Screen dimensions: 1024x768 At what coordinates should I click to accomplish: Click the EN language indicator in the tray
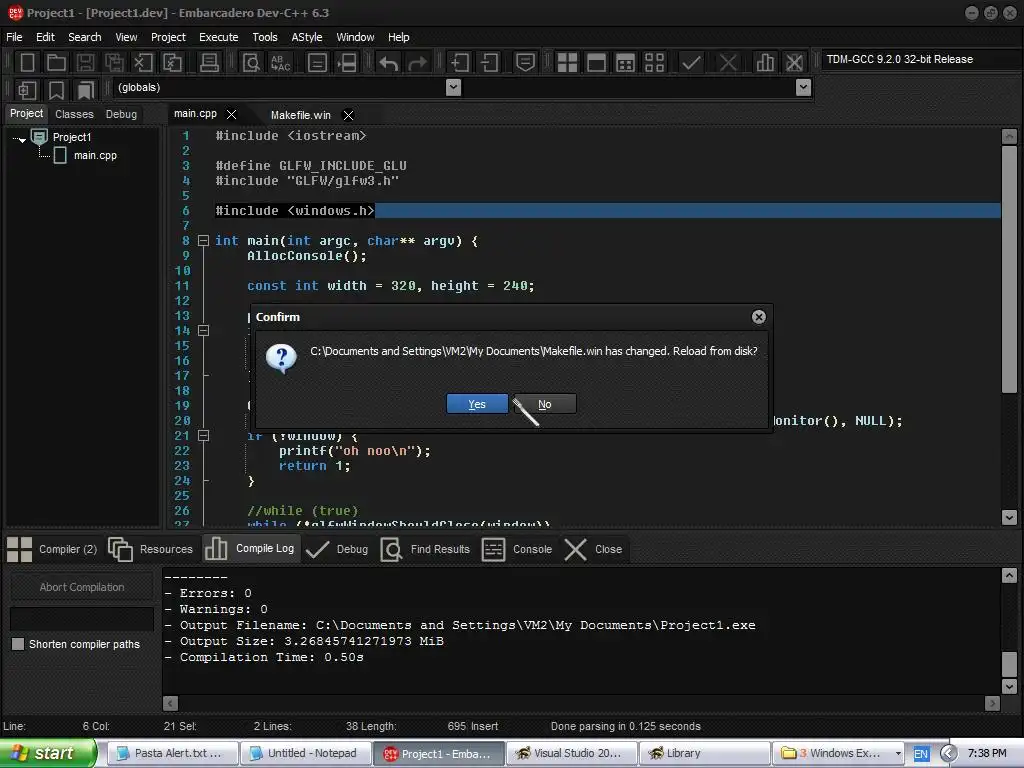click(x=921, y=754)
